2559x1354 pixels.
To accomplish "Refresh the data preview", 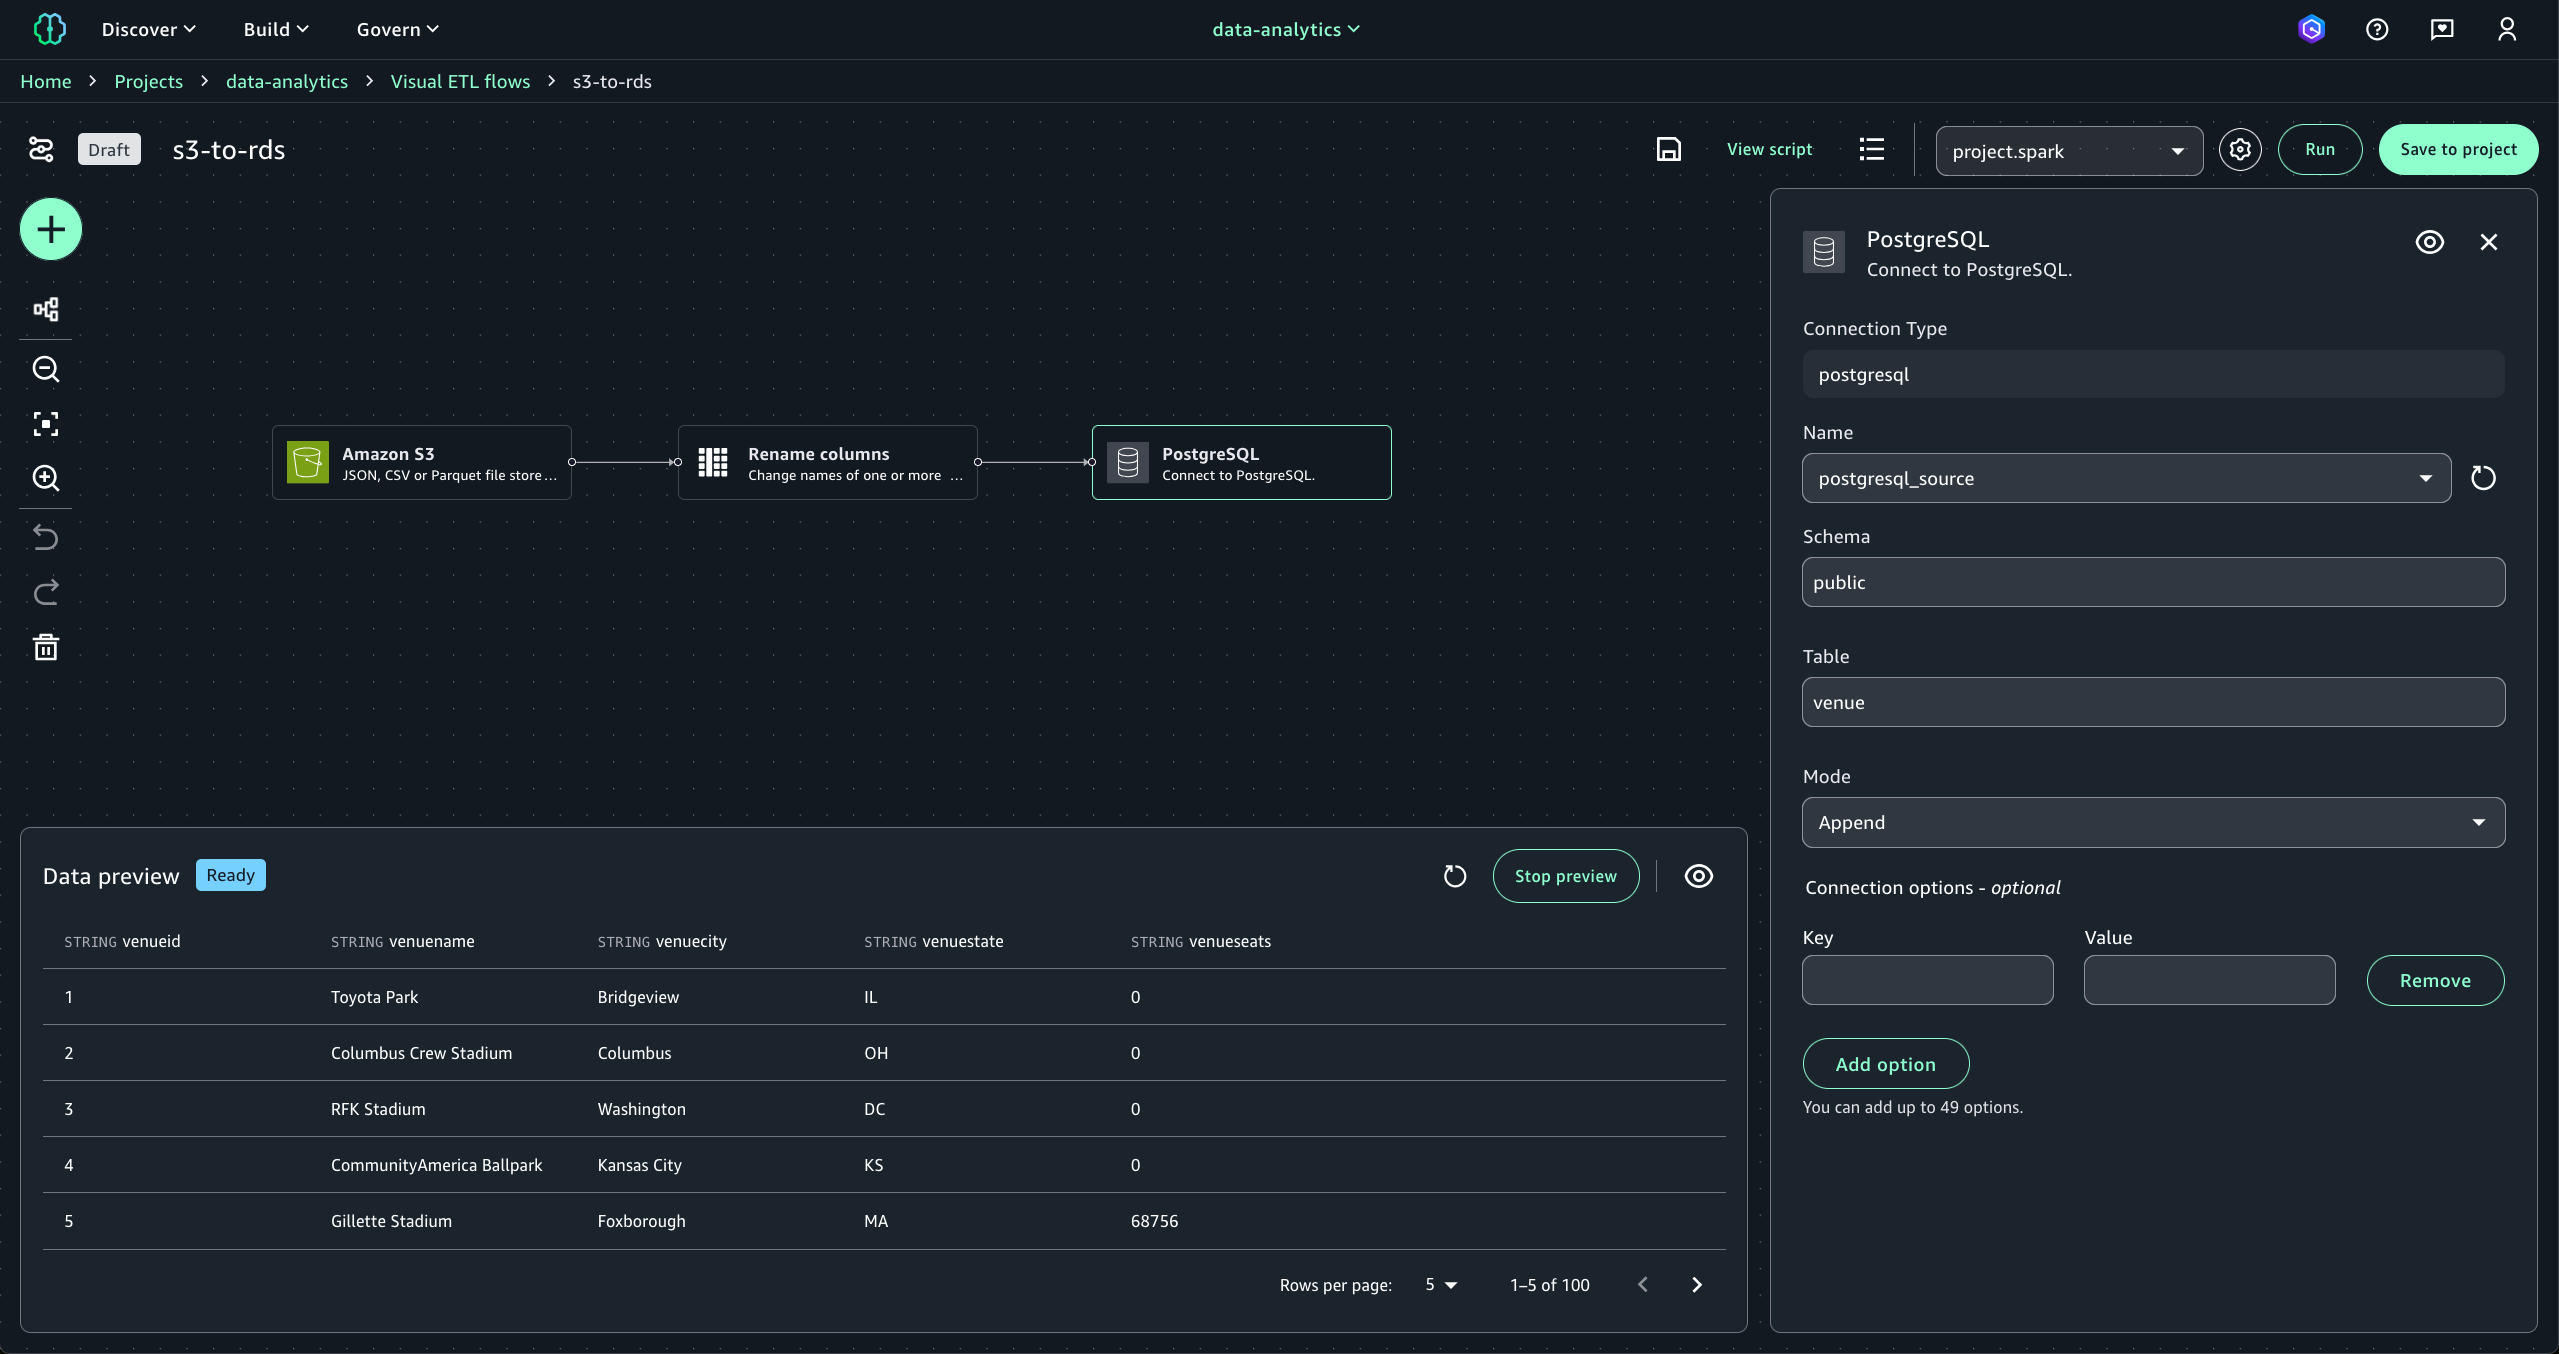I will (x=1455, y=876).
